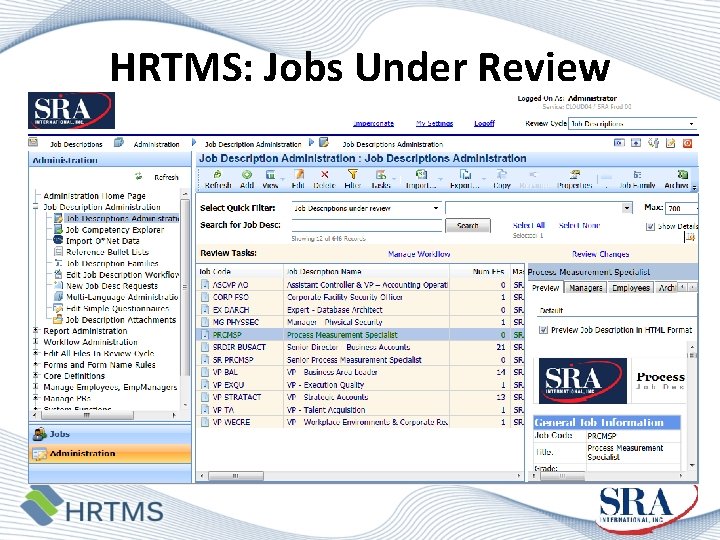Open New Job Desc Requests item
The height and width of the screenshot is (540, 720).
[x=112, y=286]
